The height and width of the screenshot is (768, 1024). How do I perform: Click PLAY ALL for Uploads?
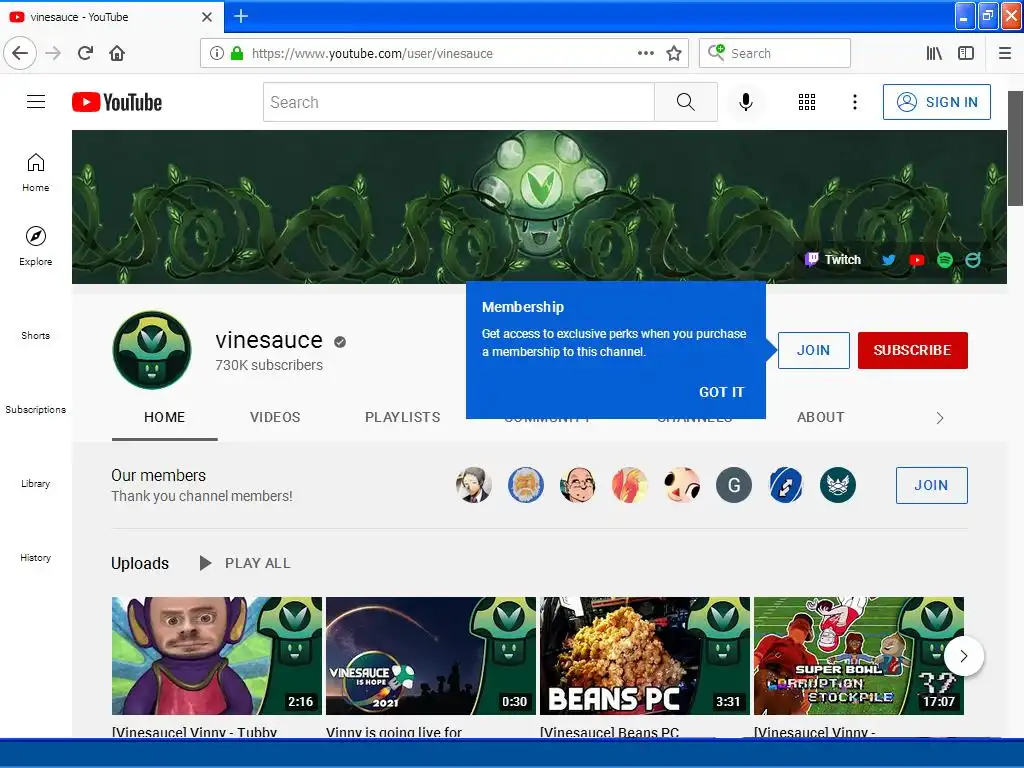246,563
